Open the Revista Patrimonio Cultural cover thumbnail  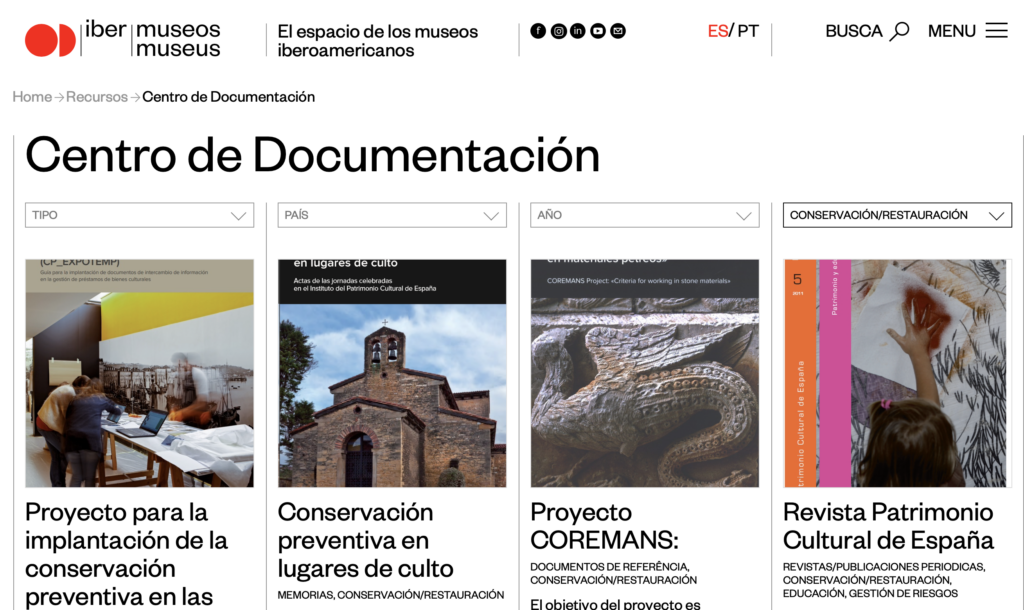897,373
